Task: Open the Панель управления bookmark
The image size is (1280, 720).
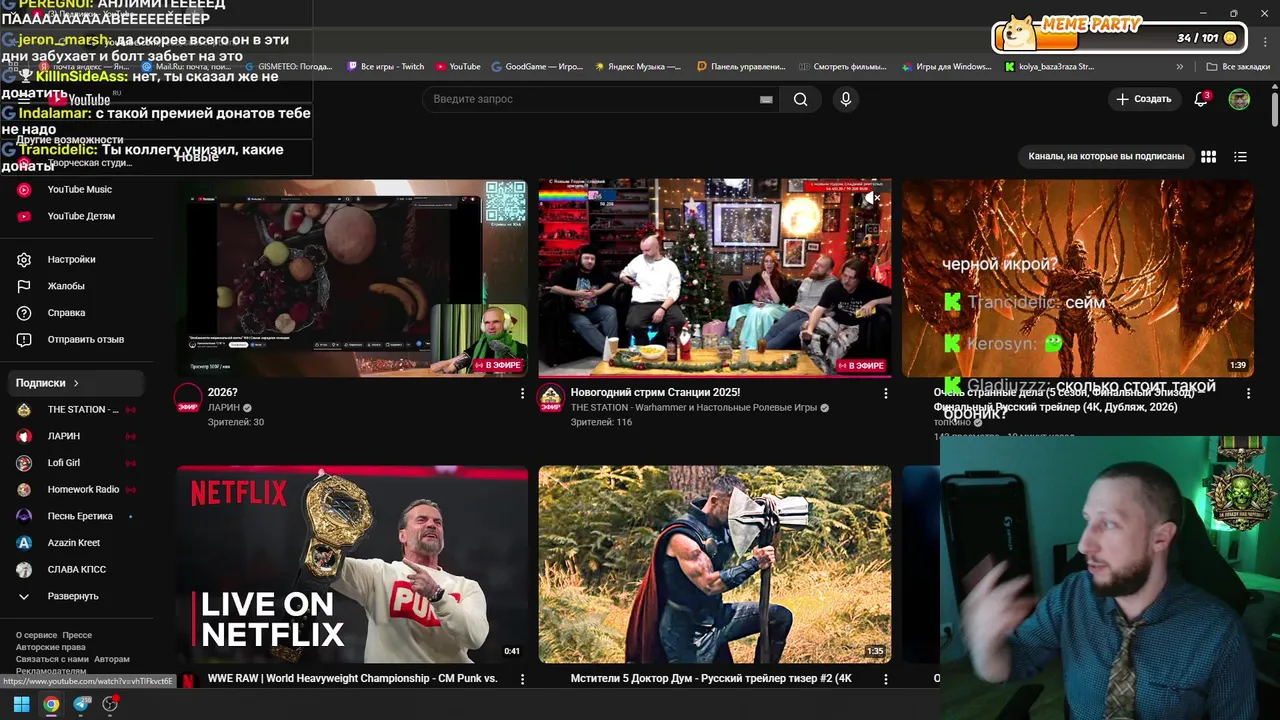Action: pyautogui.click(x=741, y=67)
